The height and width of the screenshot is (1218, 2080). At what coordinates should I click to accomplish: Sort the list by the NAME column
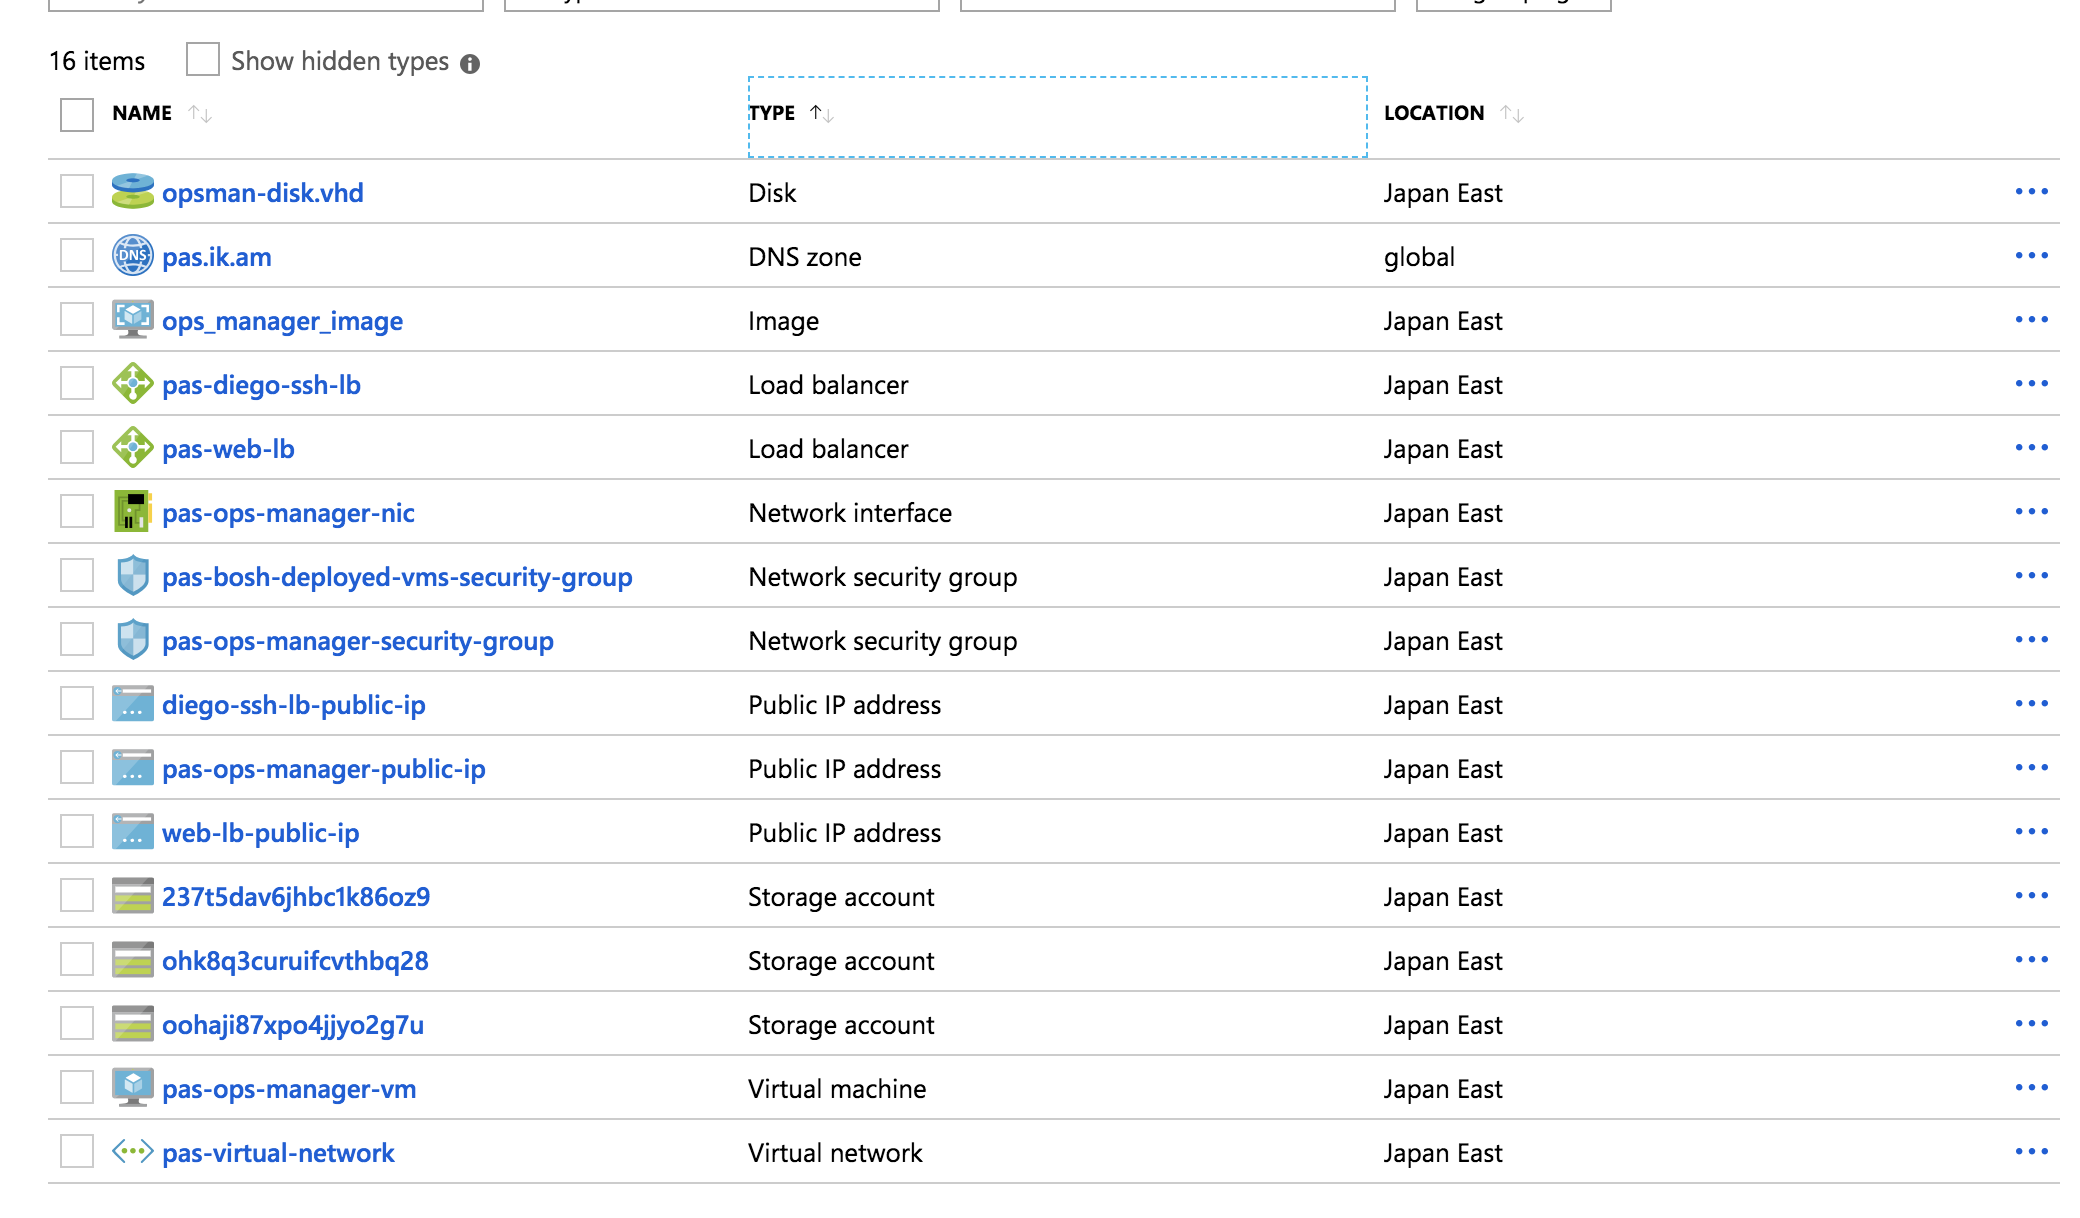143,114
